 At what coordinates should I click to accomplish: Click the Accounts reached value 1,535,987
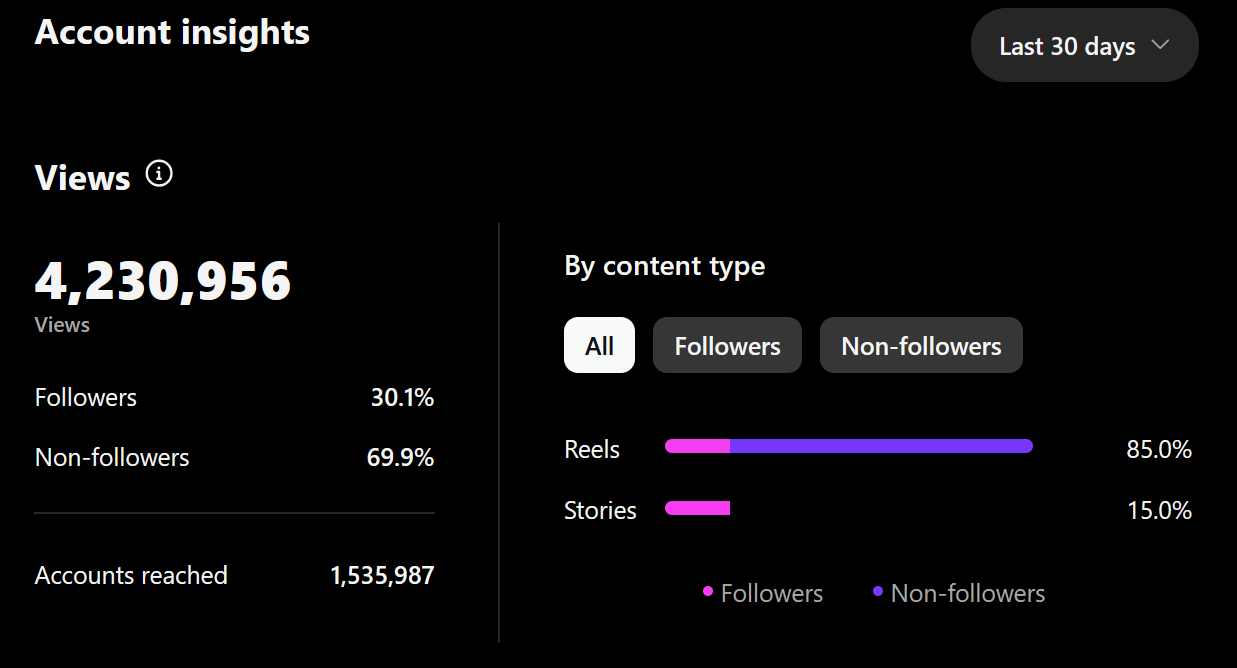[382, 575]
